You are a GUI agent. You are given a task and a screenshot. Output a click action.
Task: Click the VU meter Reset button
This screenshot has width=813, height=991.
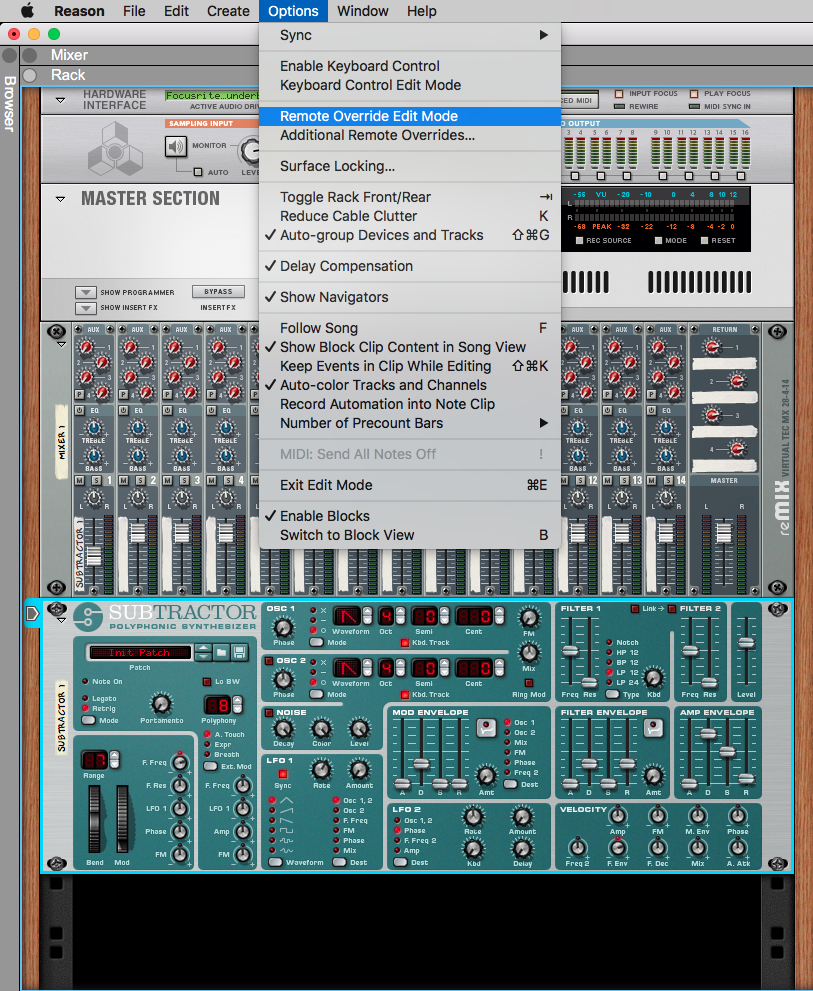point(705,240)
